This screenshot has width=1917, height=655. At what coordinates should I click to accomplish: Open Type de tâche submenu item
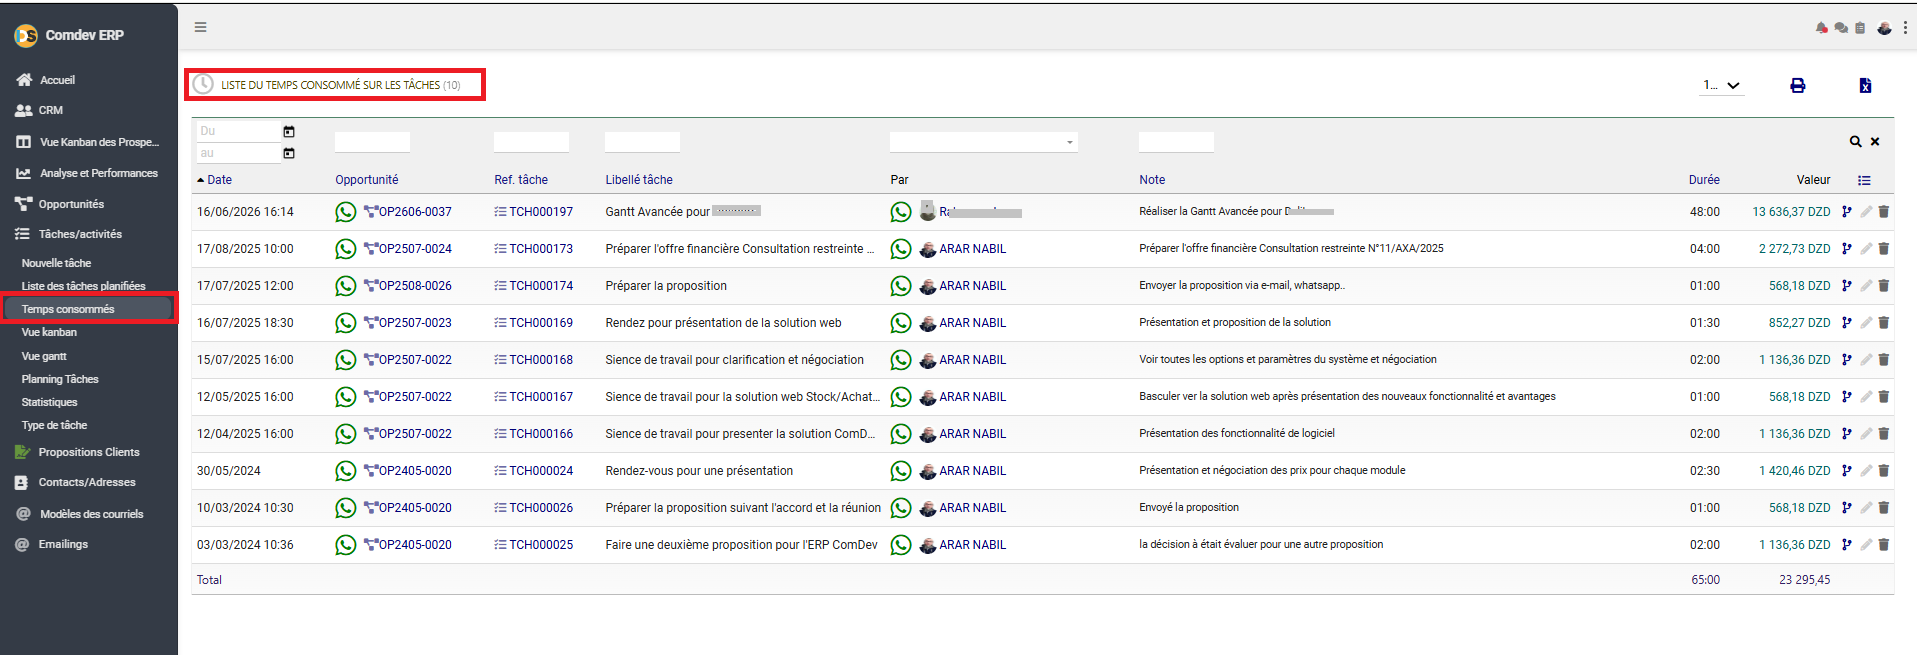[x=54, y=425]
